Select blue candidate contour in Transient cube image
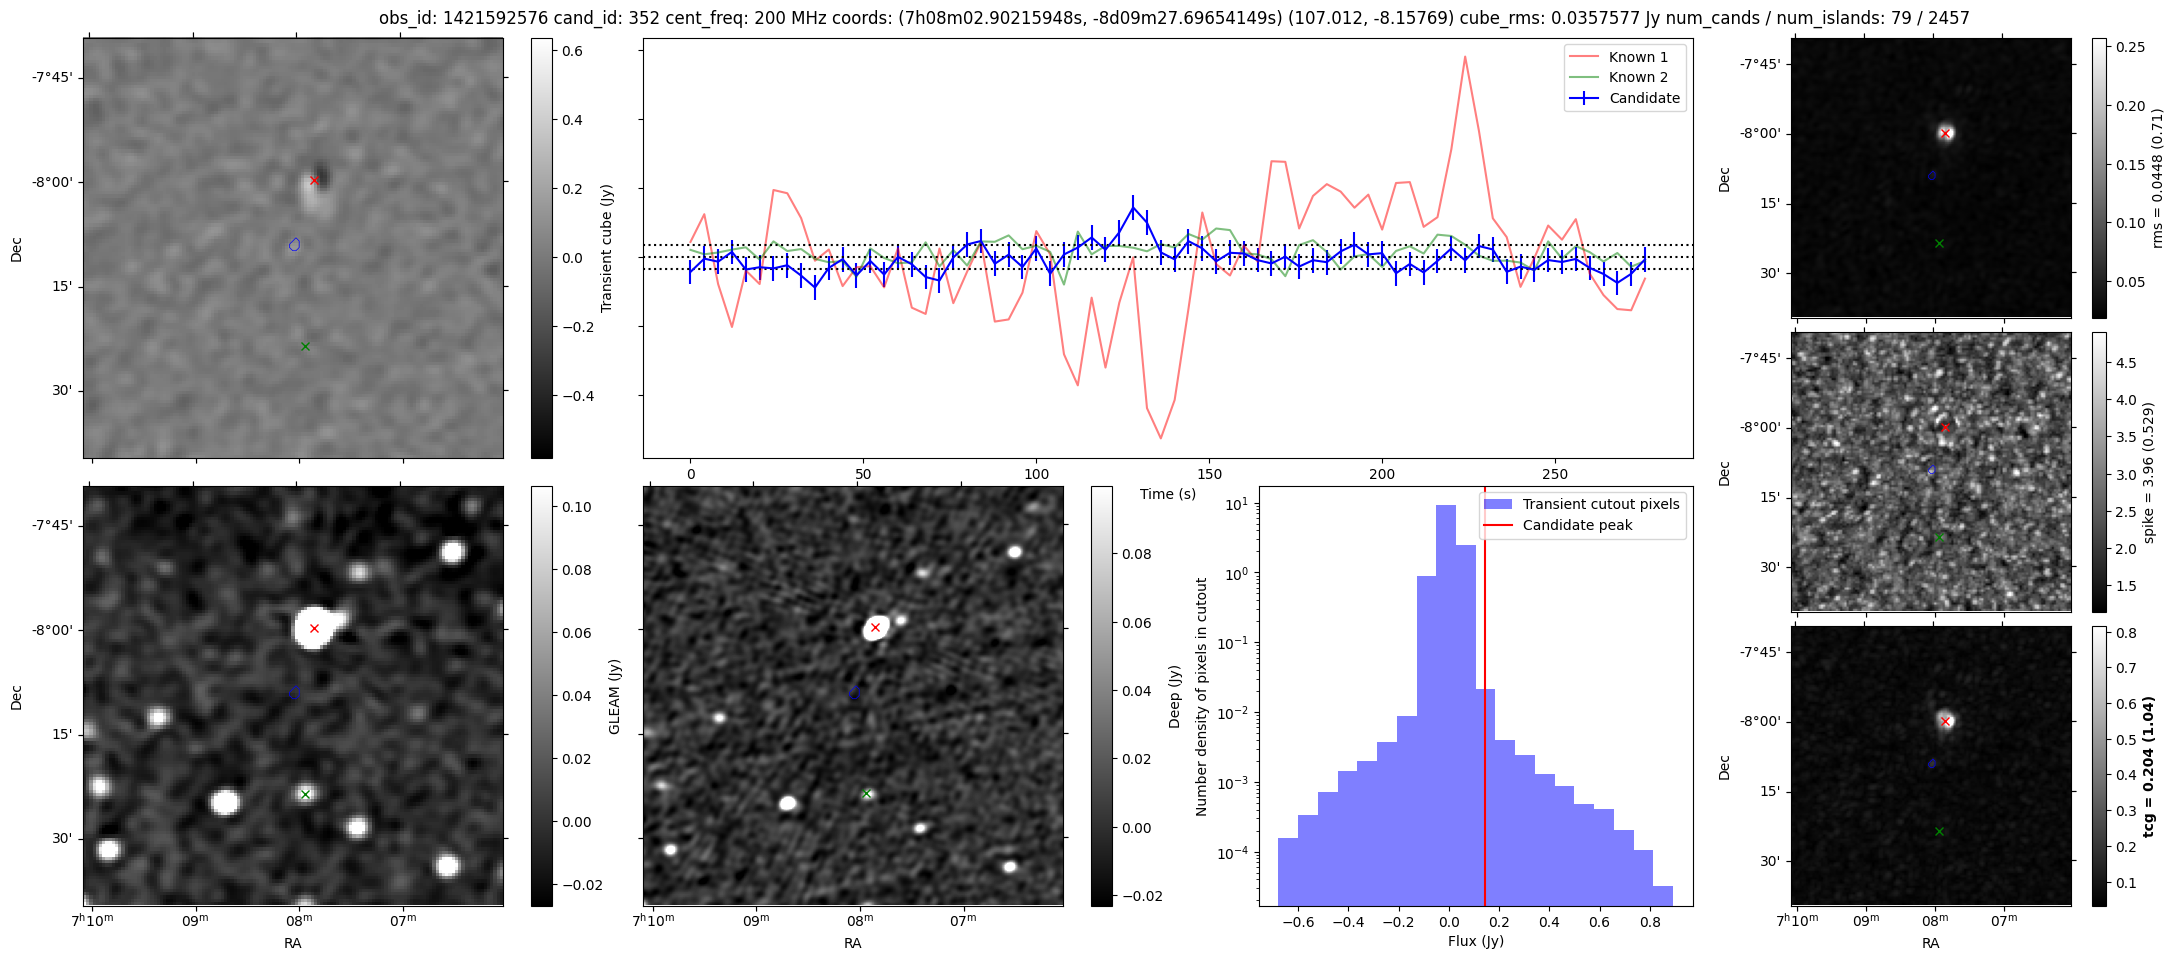The image size is (2175, 960). 294,244
